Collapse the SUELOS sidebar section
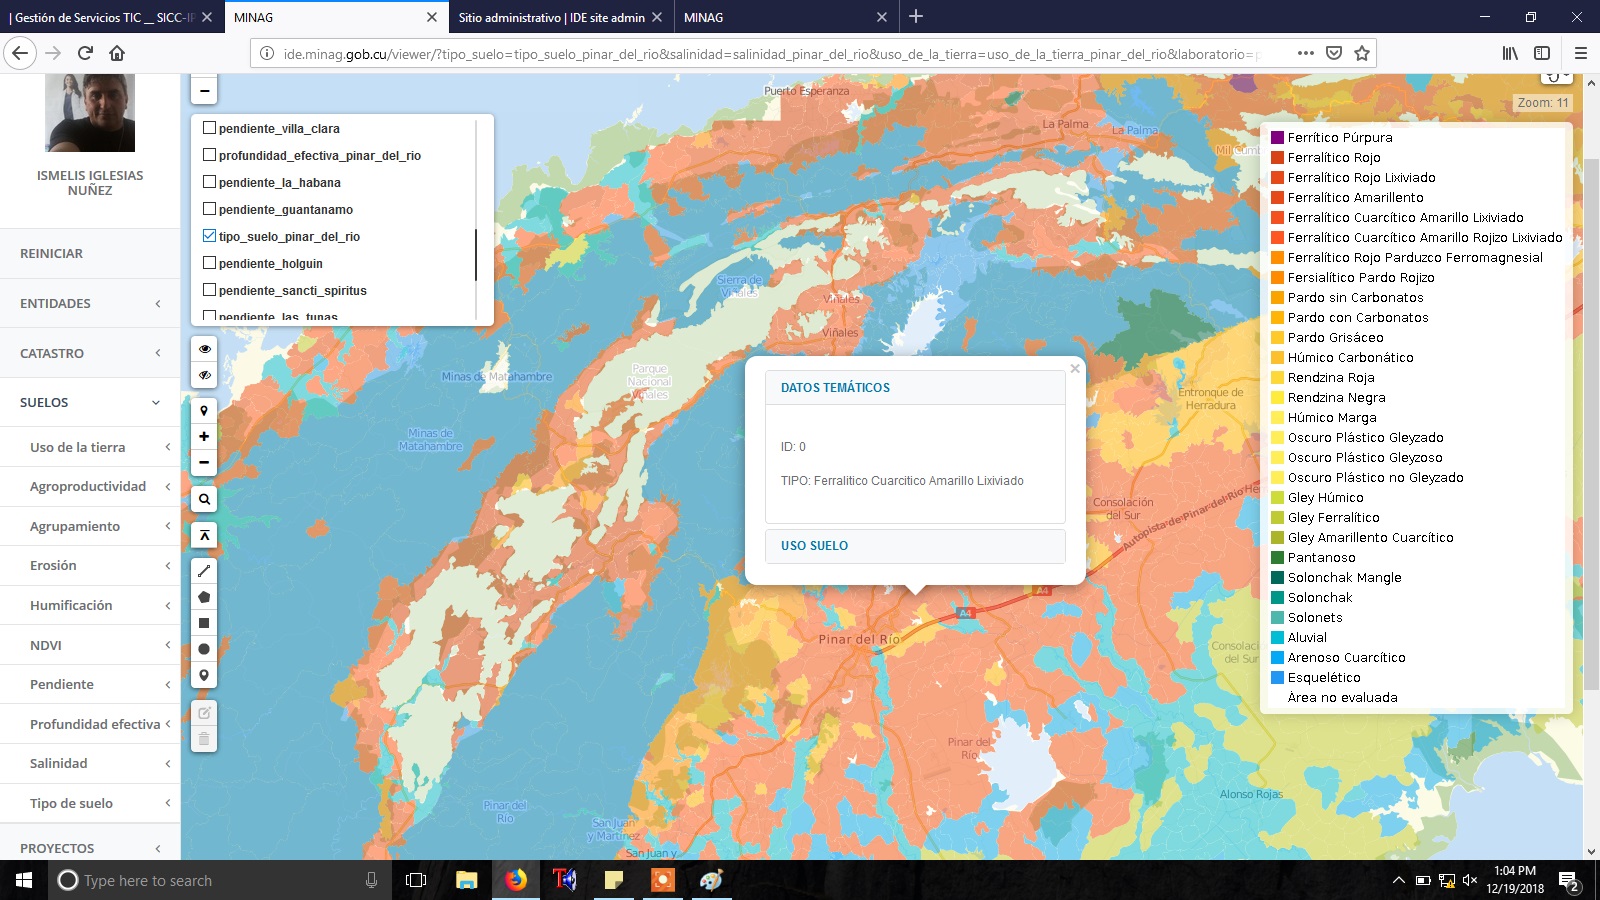Screen dimensions: 1600x900 point(90,402)
